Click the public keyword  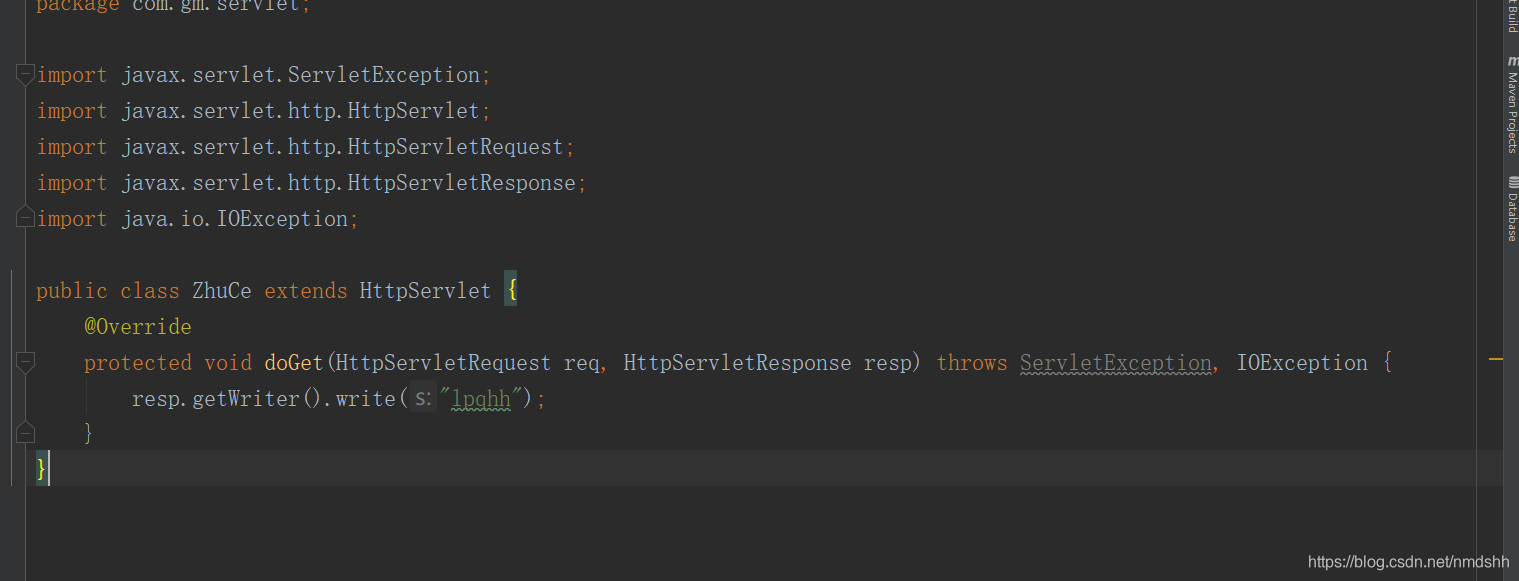coord(72,291)
